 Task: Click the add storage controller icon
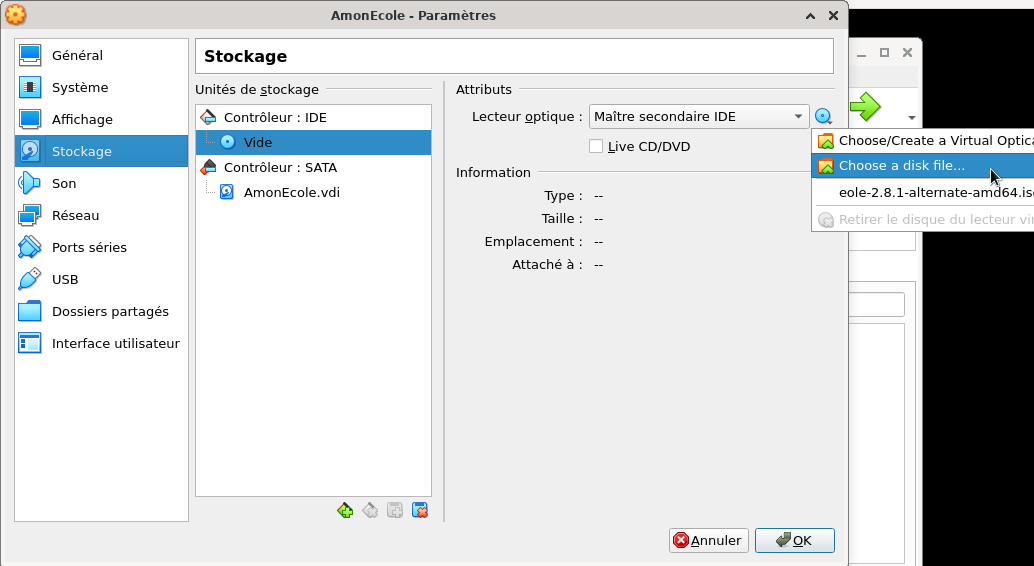point(345,510)
